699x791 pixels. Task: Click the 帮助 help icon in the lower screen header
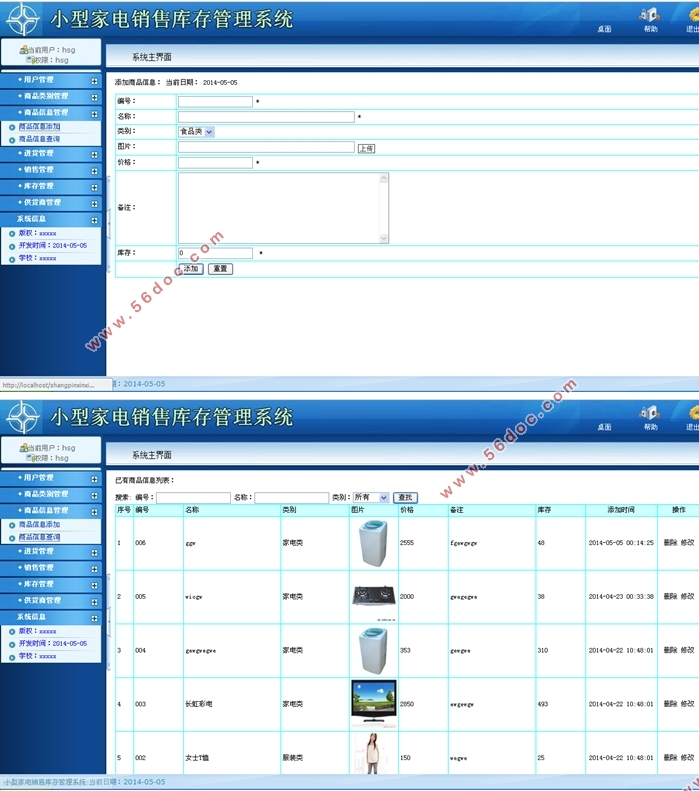(x=651, y=414)
